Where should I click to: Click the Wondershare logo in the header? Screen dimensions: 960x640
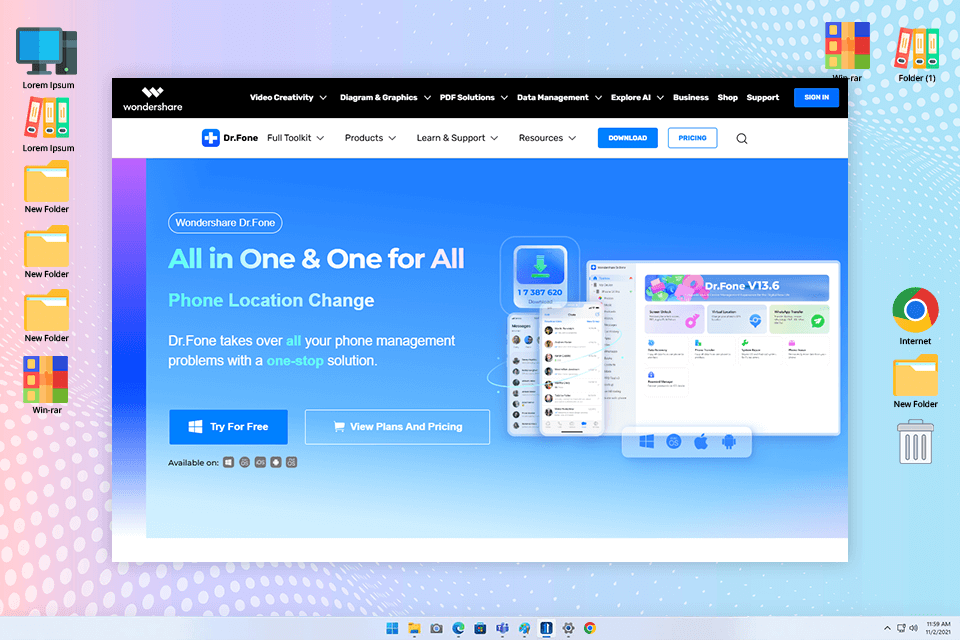[152, 99]
